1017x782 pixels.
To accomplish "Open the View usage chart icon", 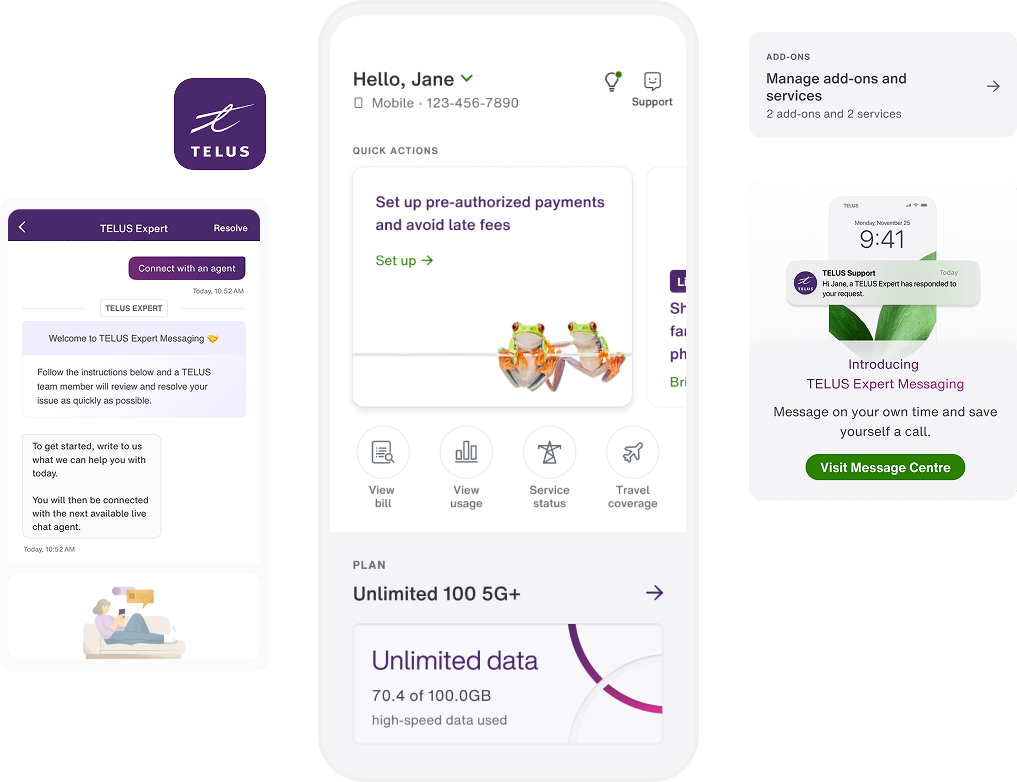I will [466, 452].
